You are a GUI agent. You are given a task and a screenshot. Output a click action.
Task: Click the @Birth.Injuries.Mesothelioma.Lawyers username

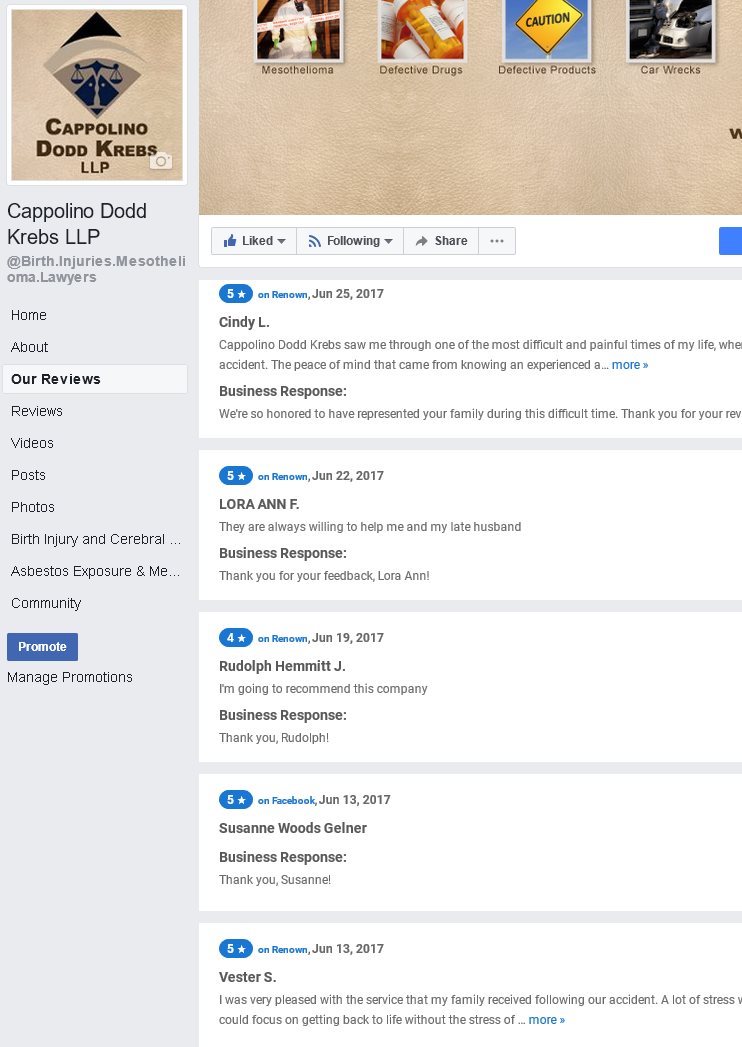point(96,269)
